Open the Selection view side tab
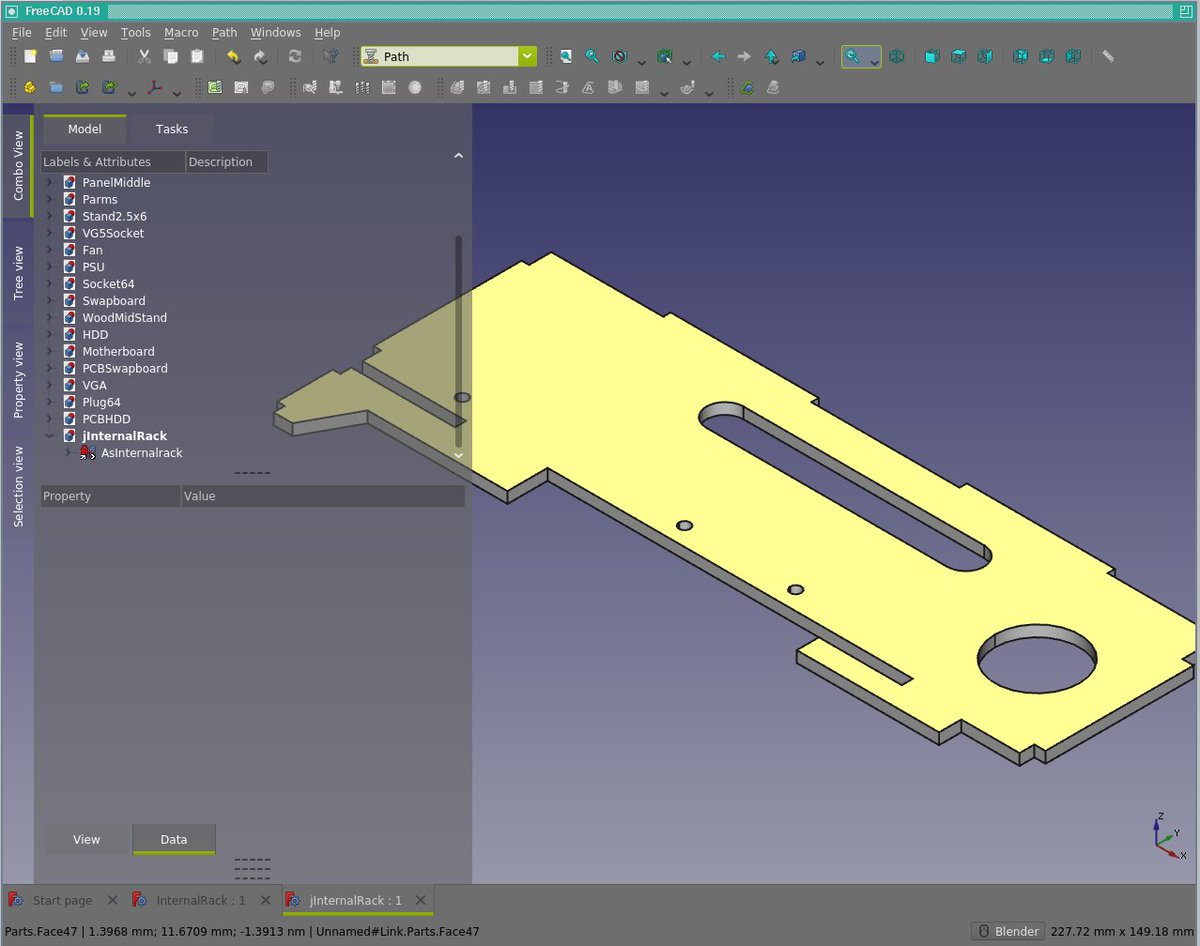1200x946 pixels. [x=18, y=487]
